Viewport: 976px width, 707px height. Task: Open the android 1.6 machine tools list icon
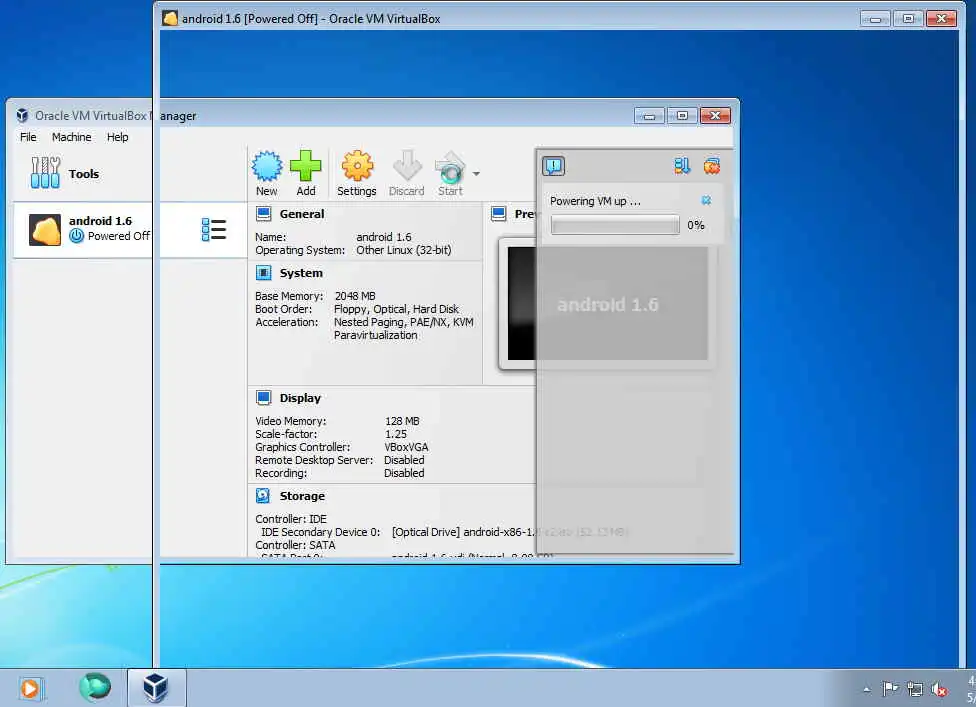214,230
